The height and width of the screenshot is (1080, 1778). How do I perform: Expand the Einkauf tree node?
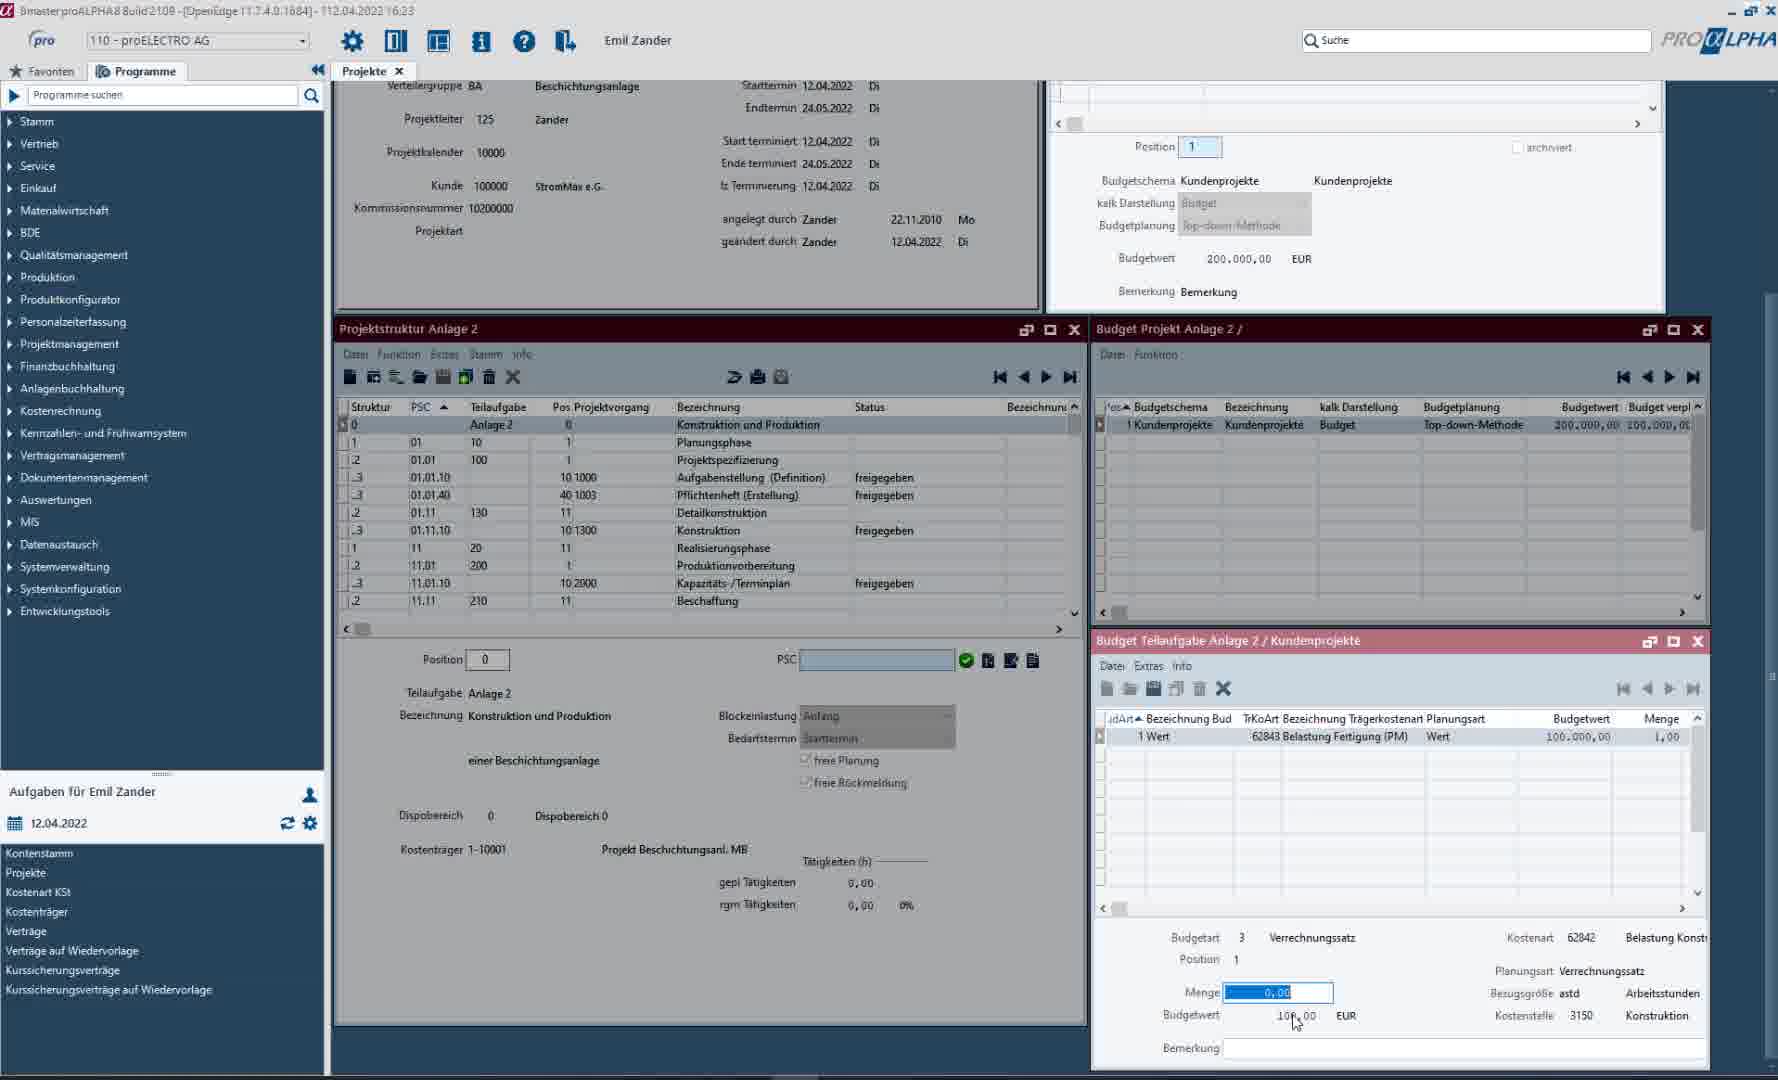[x=9, y=188]
